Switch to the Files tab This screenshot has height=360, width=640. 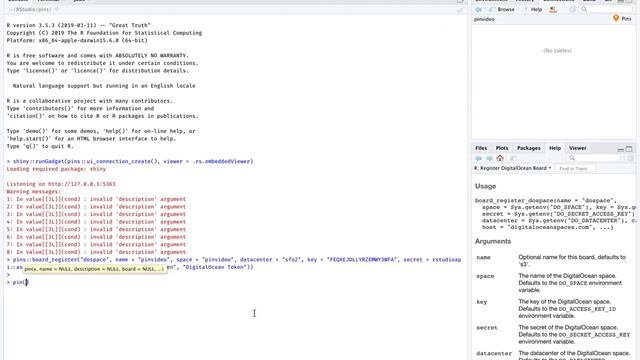tap(481, 148)
